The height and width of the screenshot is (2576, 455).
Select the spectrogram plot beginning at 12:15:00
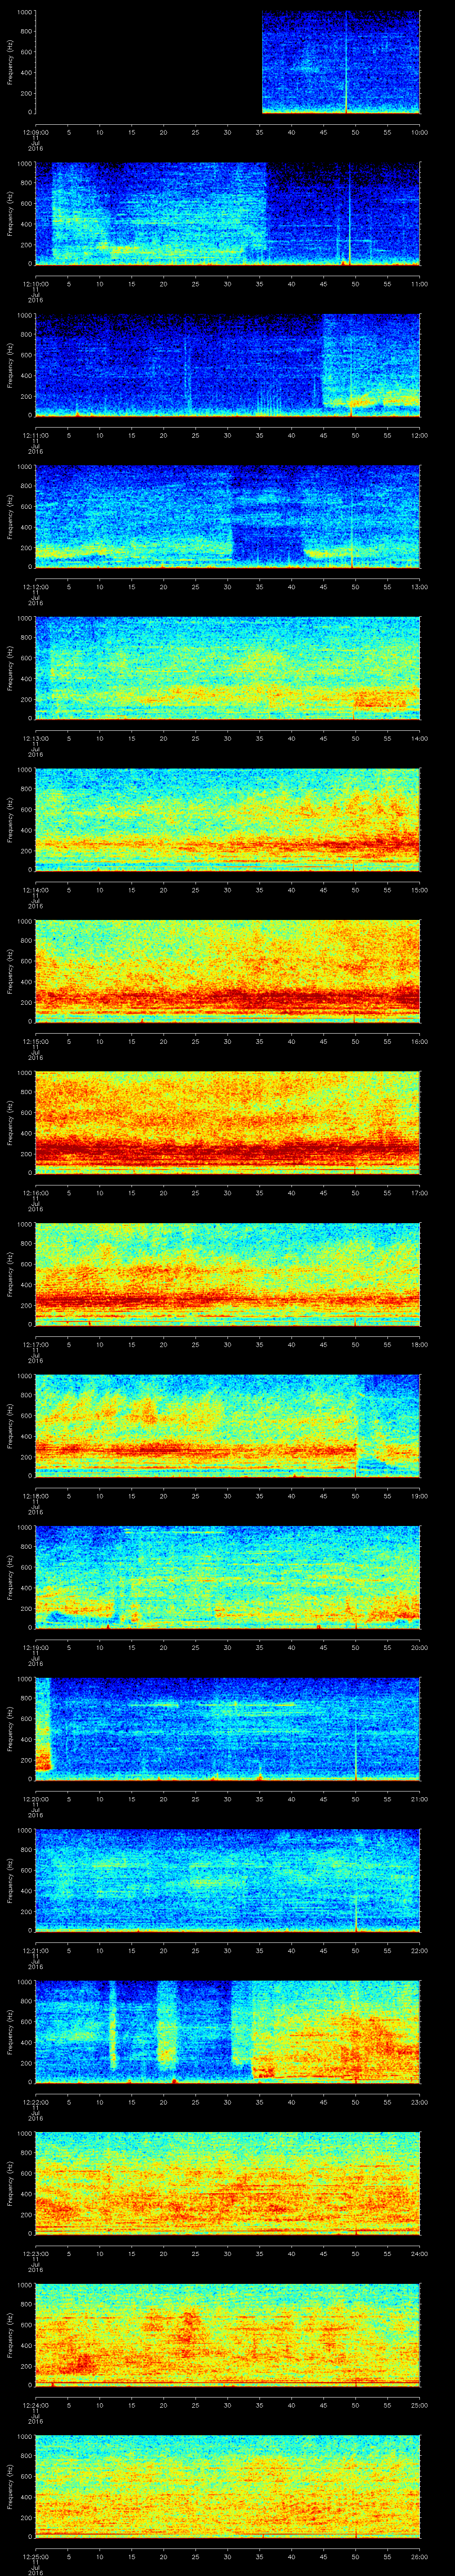coord(228,971)
